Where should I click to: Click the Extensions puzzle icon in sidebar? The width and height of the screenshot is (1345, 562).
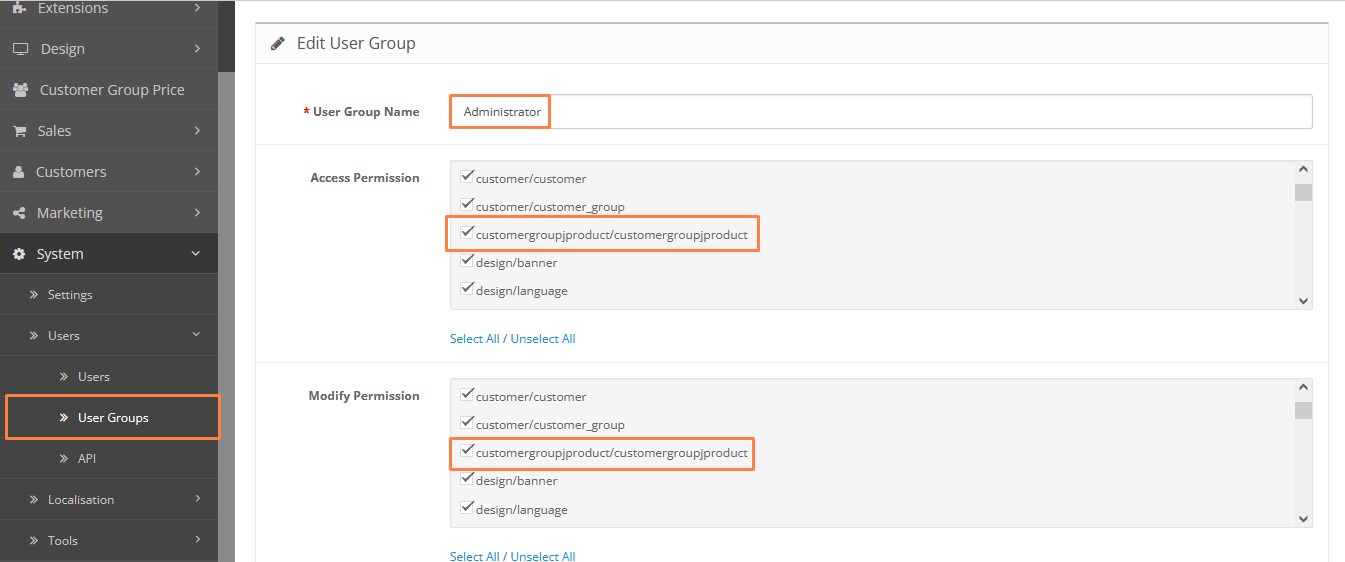(19, 8)
